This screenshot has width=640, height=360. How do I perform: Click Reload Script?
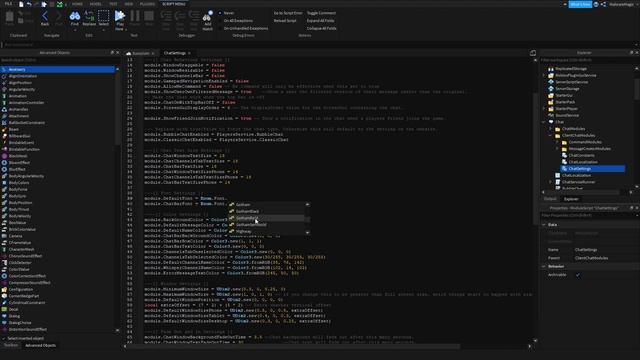(x=285, y=20)
